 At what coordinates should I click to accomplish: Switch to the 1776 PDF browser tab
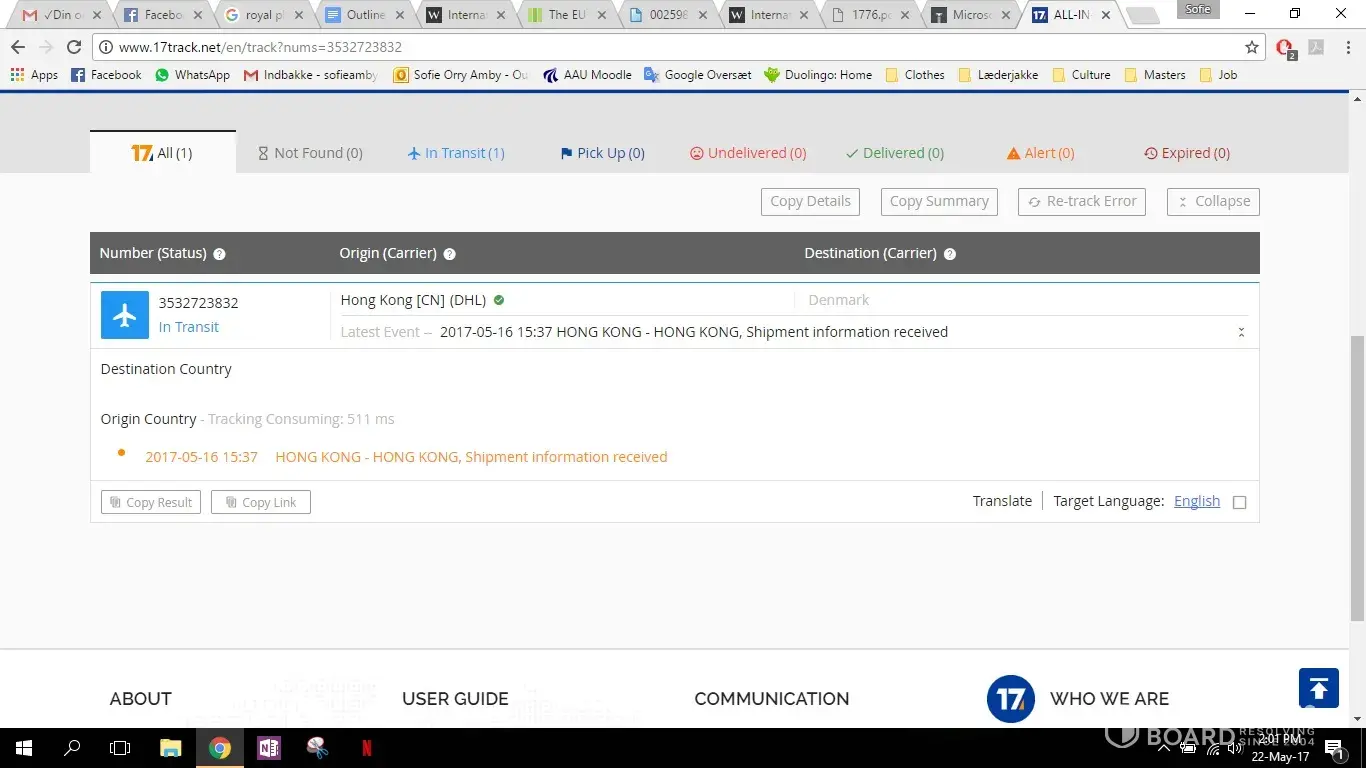[869, 15]
